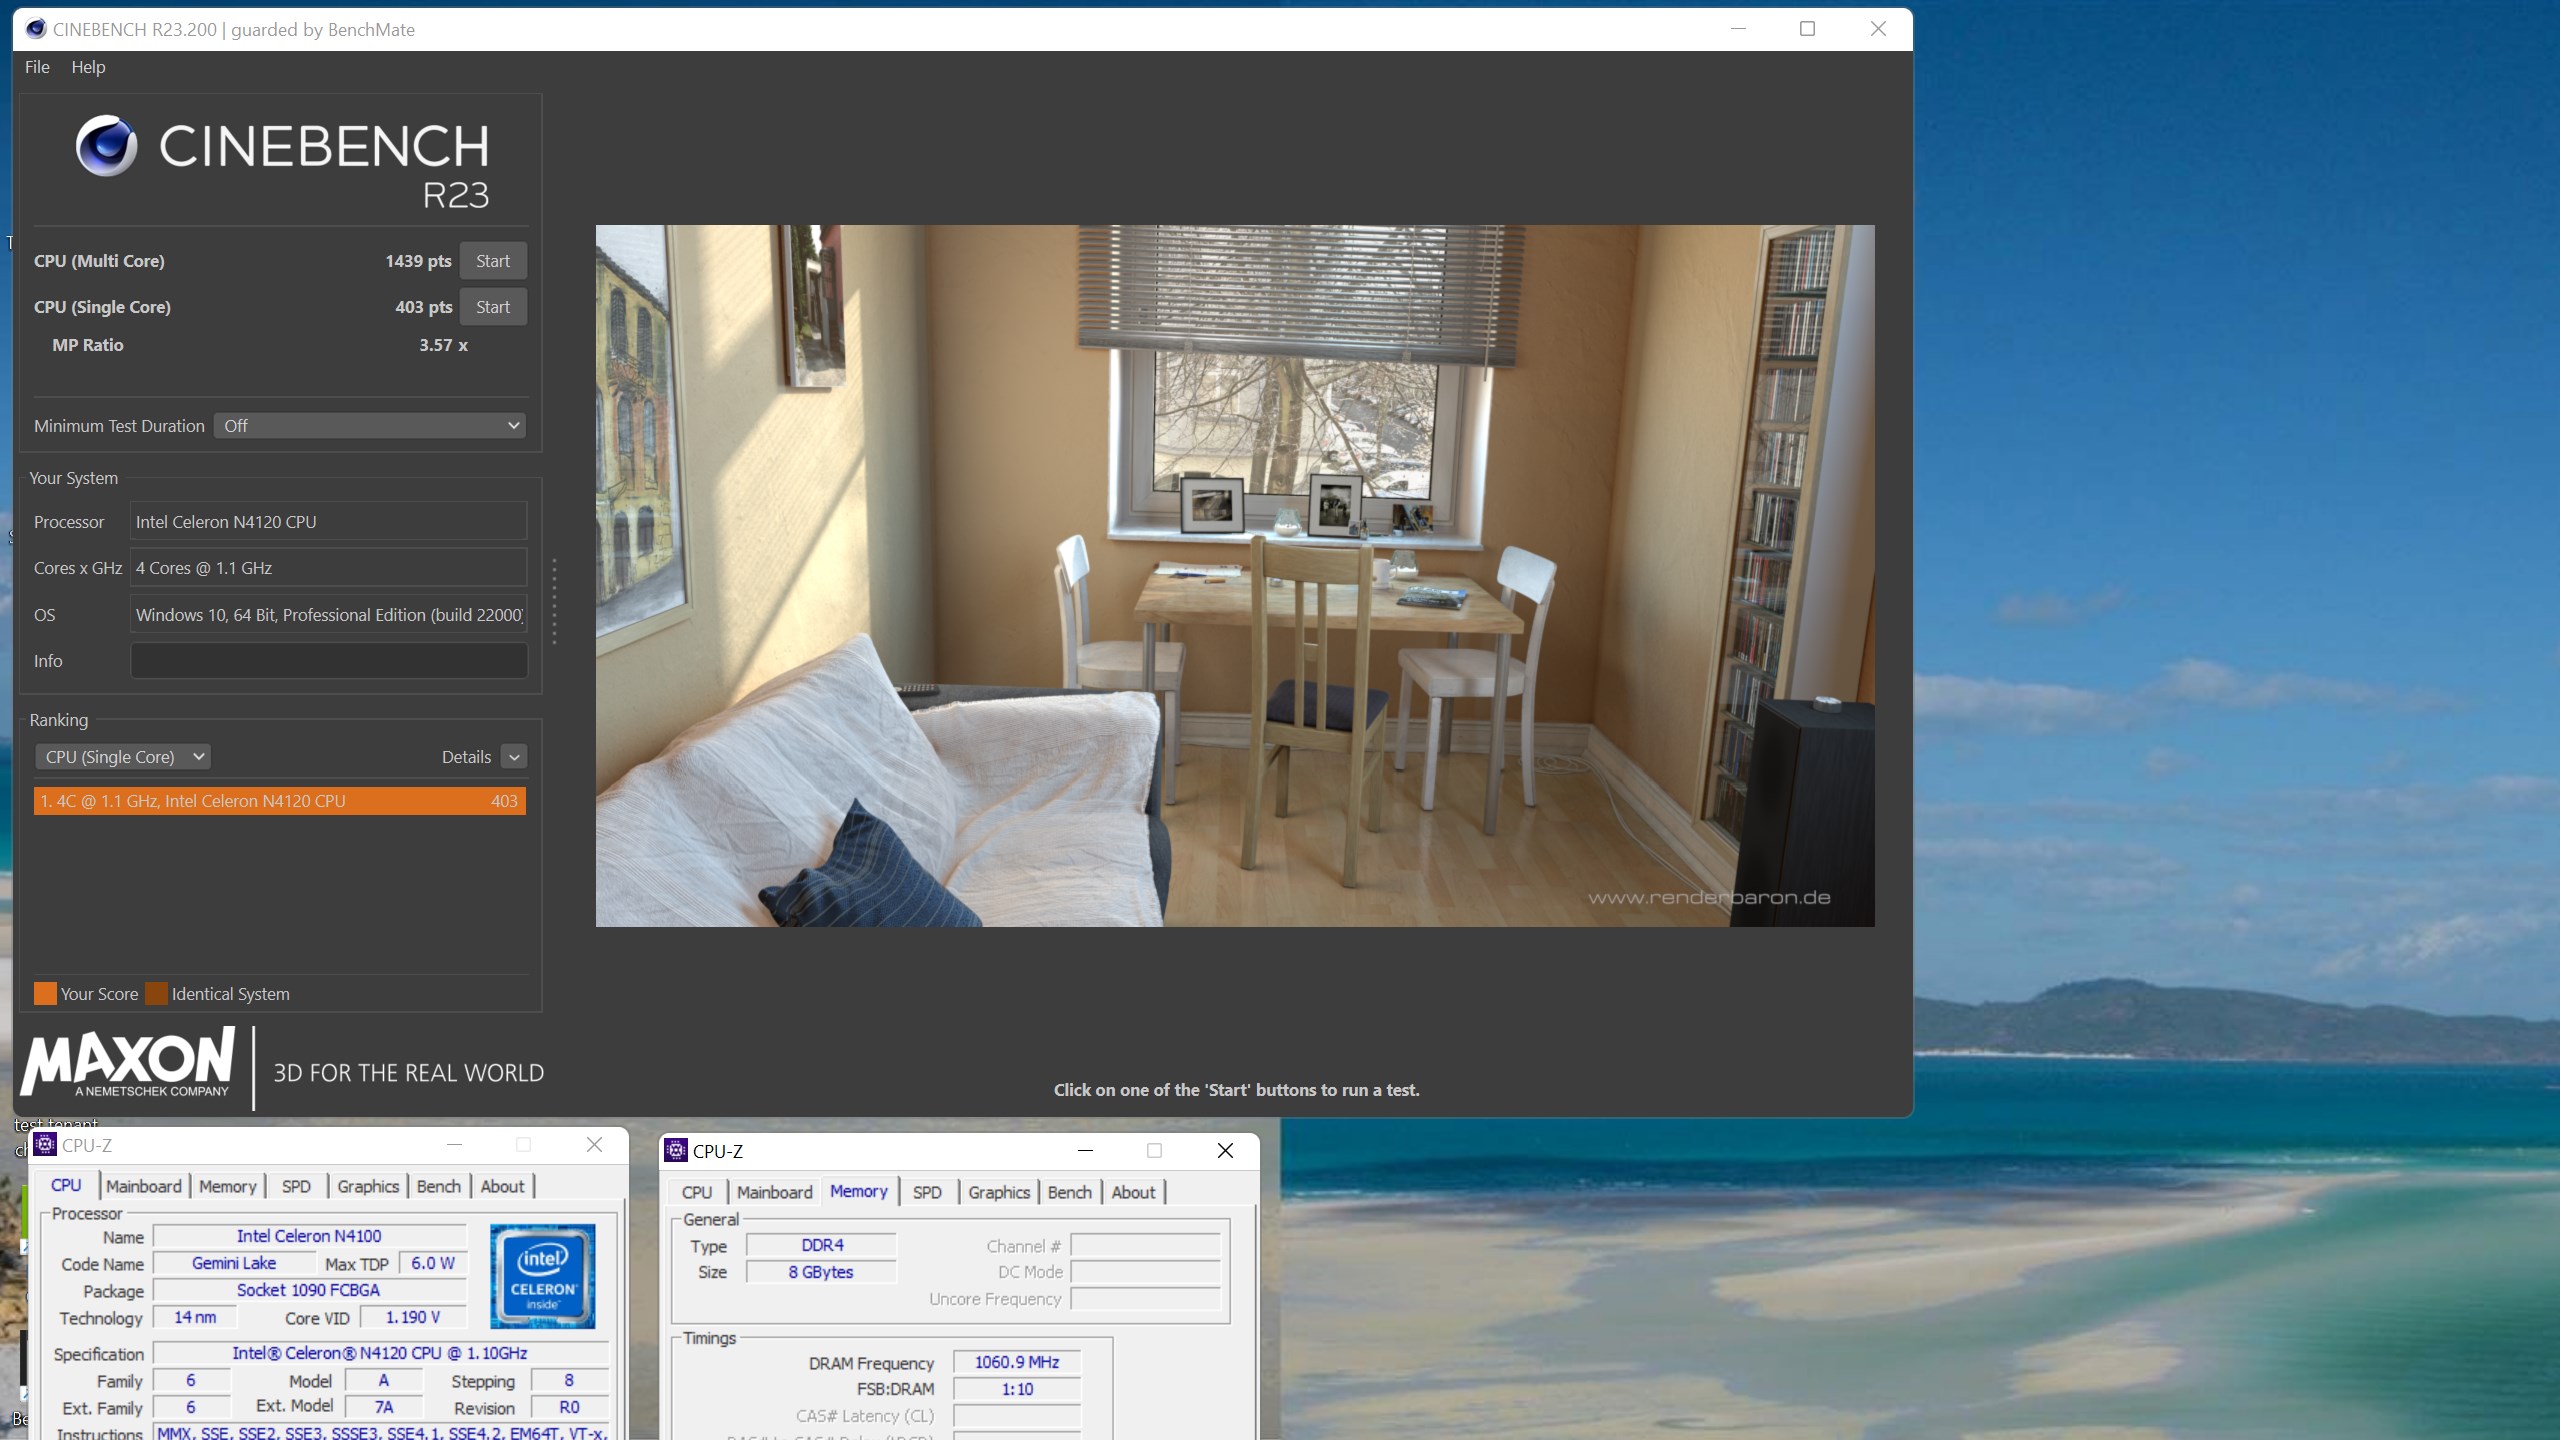Viewport: 2560px width, 1440px height.
Task: Close the left CPU-Z window
Action: pyautogui.click(x=594, y=1144)
